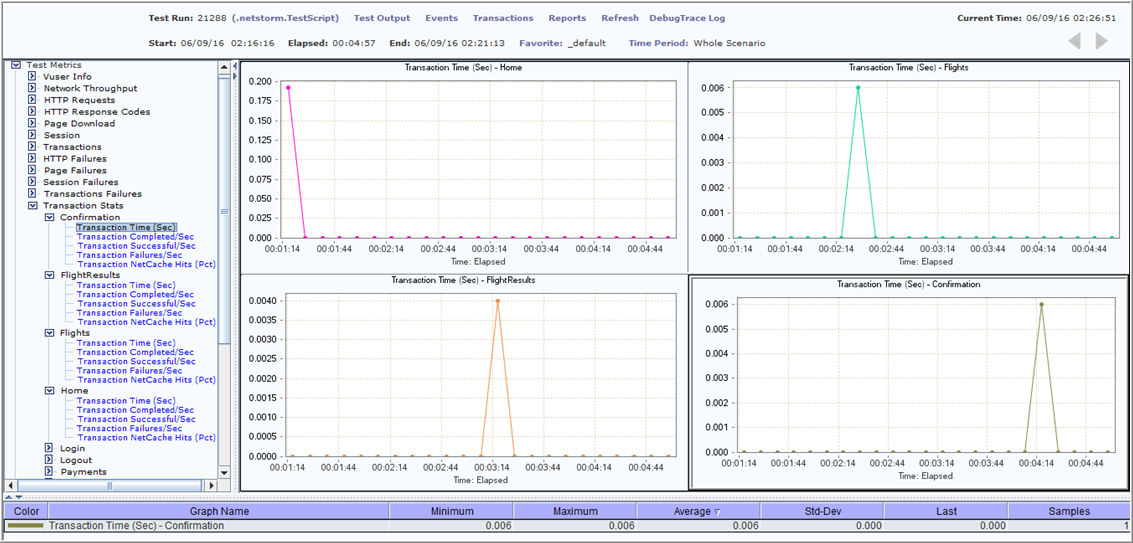Screen dimensions: 1133x543
Task: Expand the Page Failures node
Action: click(x=32, y=170)
